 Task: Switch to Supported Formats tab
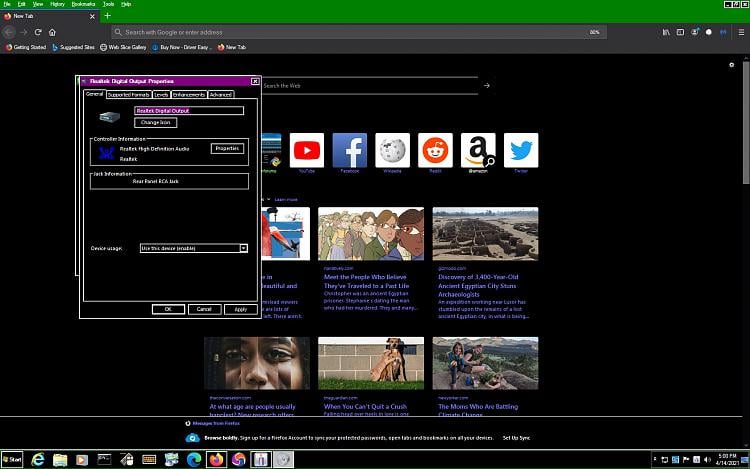128,95
